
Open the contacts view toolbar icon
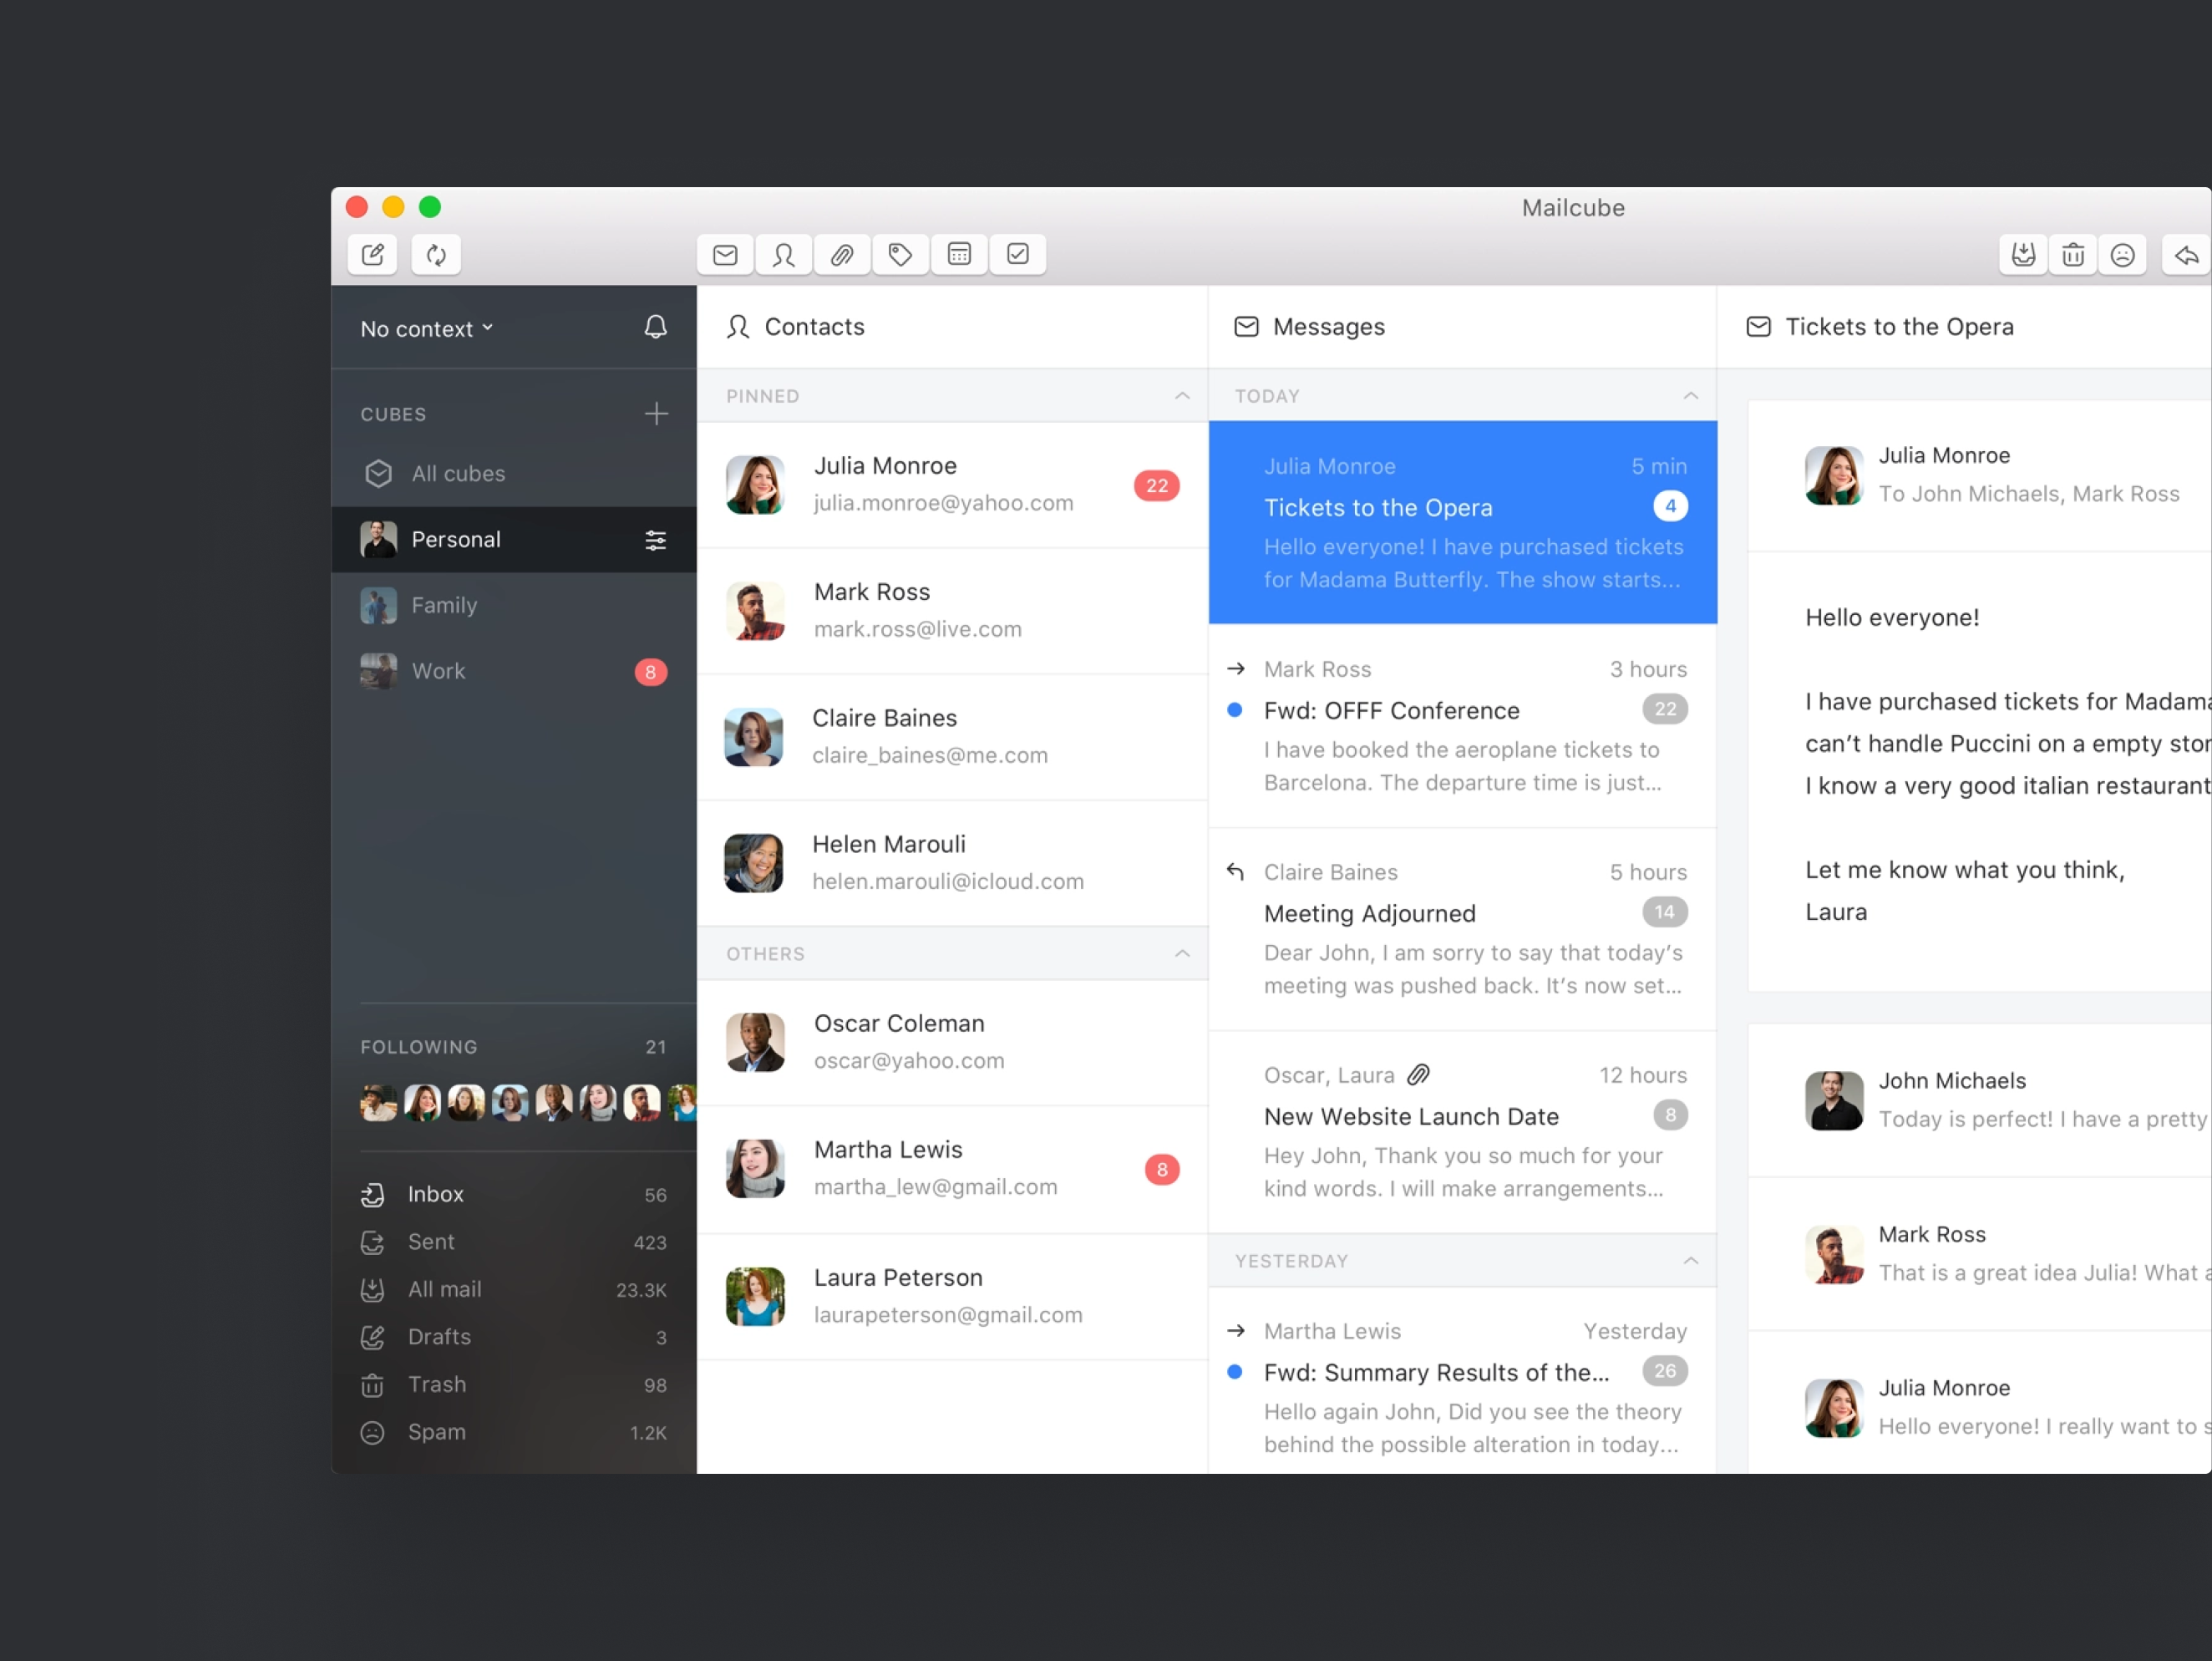pyautogui.click(x=784, y=254)
